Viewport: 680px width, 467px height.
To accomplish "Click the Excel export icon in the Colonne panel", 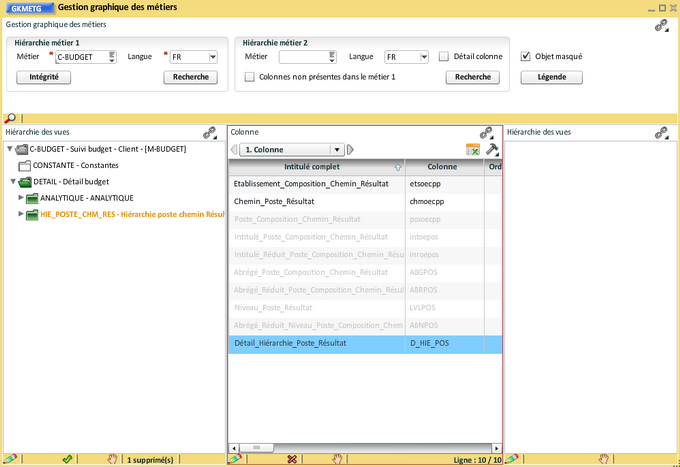I will tap(473, 149).
